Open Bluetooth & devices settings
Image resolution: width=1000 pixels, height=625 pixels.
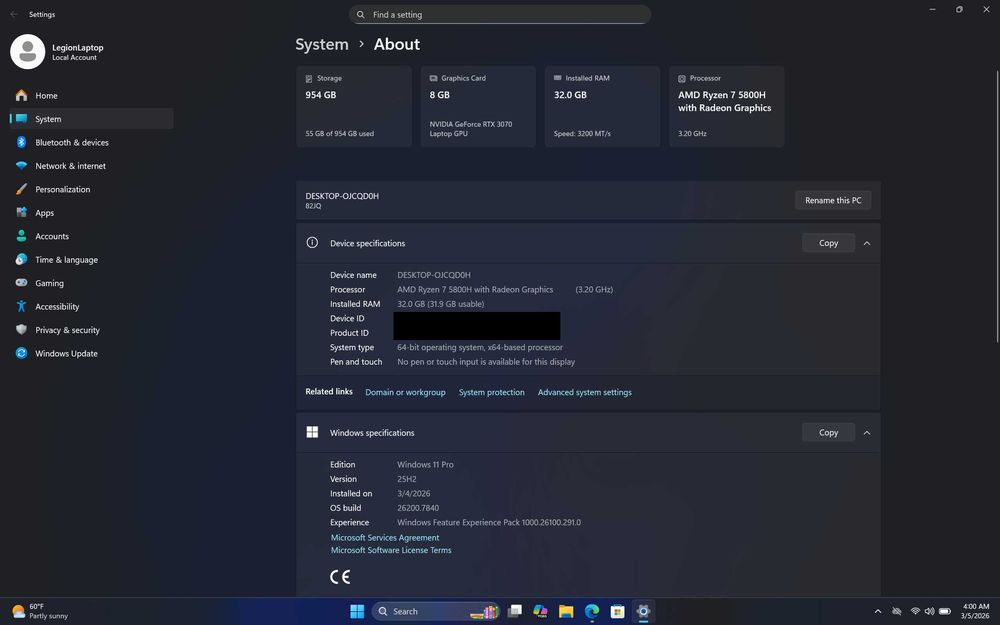tap(91, 142)
